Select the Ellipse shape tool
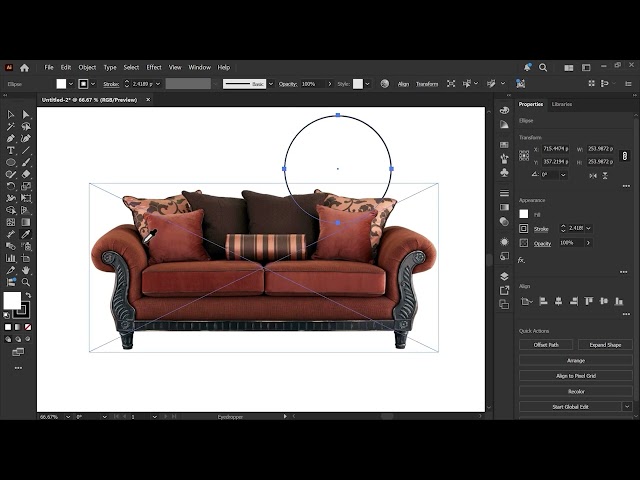 point(11,162)
